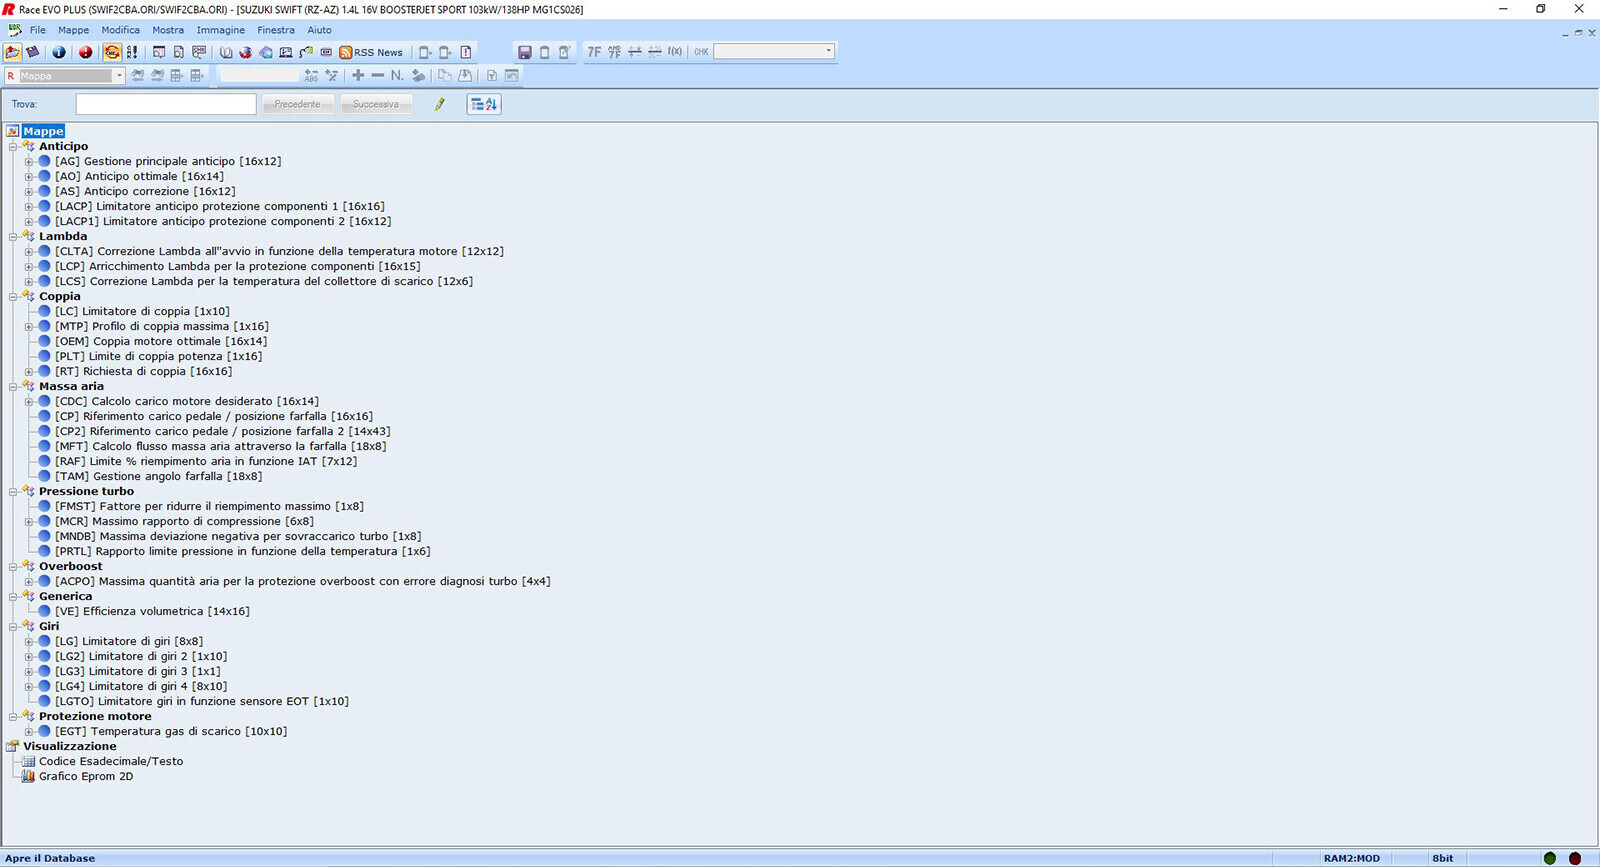Collapse the Anticipo tree group
This screenshot has height=867, width=1600.
[x=13, y=146]
